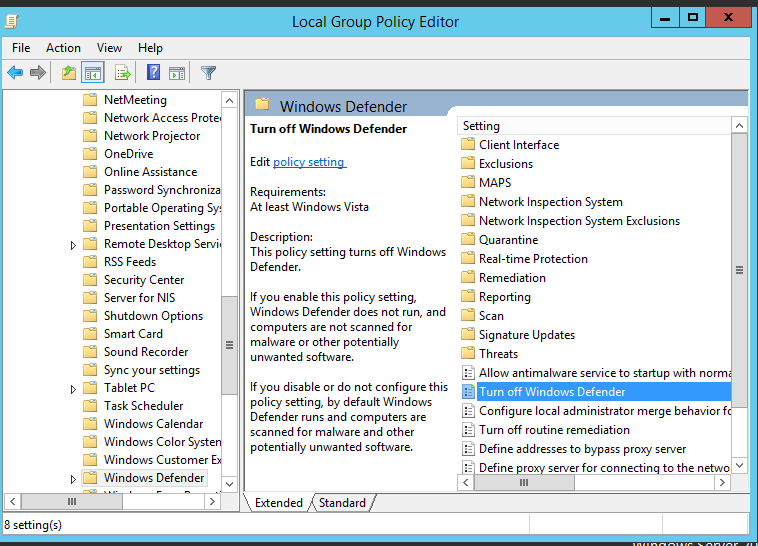Select RSS Feeds in the tree
The width and height of the screenshot is (758, 546).
pos(130,262)
